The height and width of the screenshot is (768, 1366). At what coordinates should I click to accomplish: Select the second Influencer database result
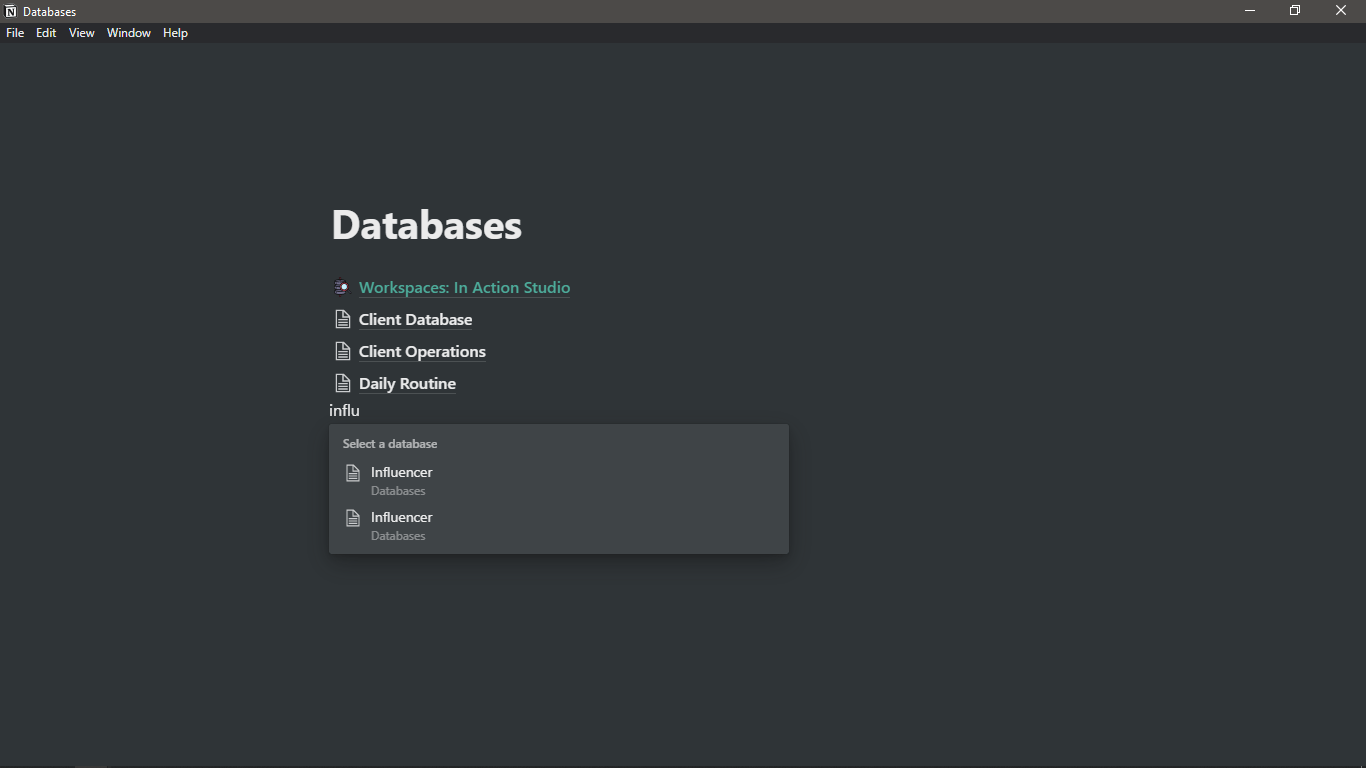pyautogui.click(x=559, y=525)
